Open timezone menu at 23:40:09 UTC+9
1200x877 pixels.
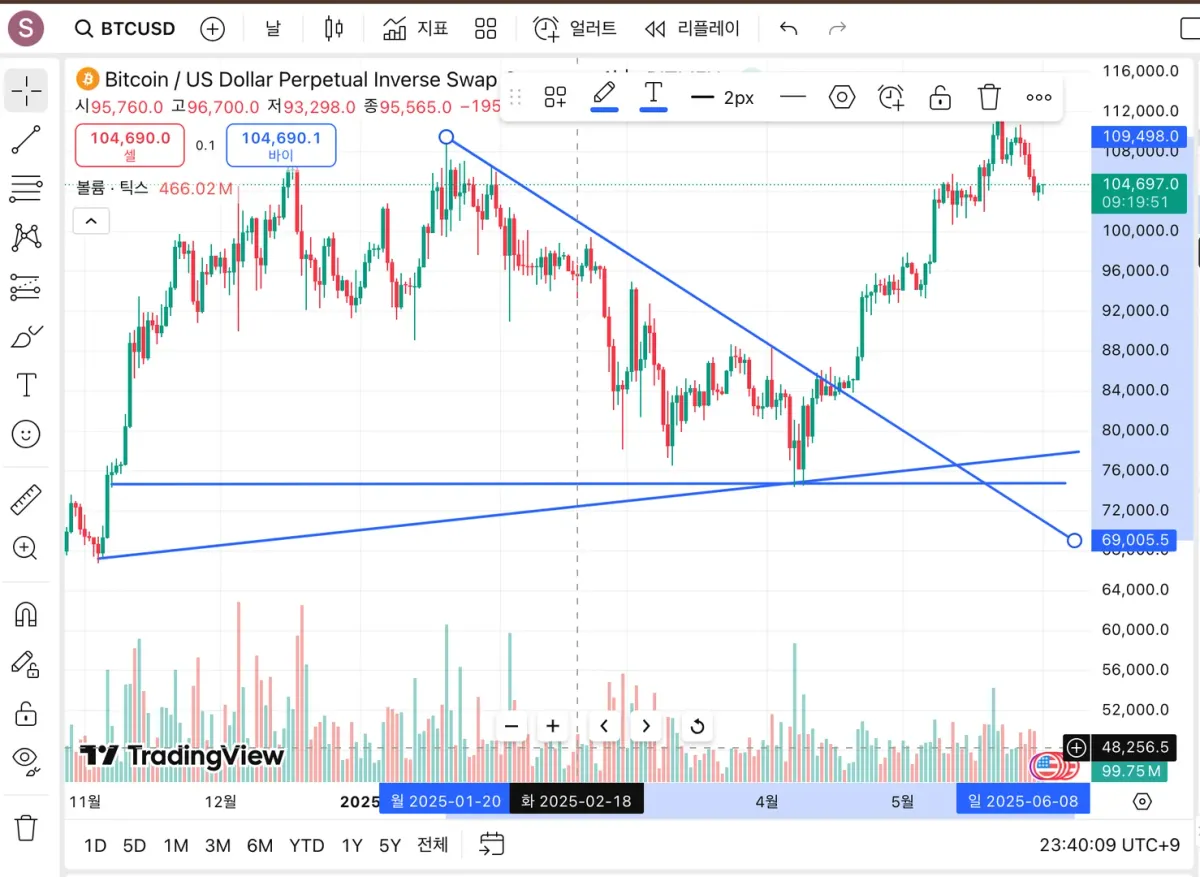pos(1109,845)
